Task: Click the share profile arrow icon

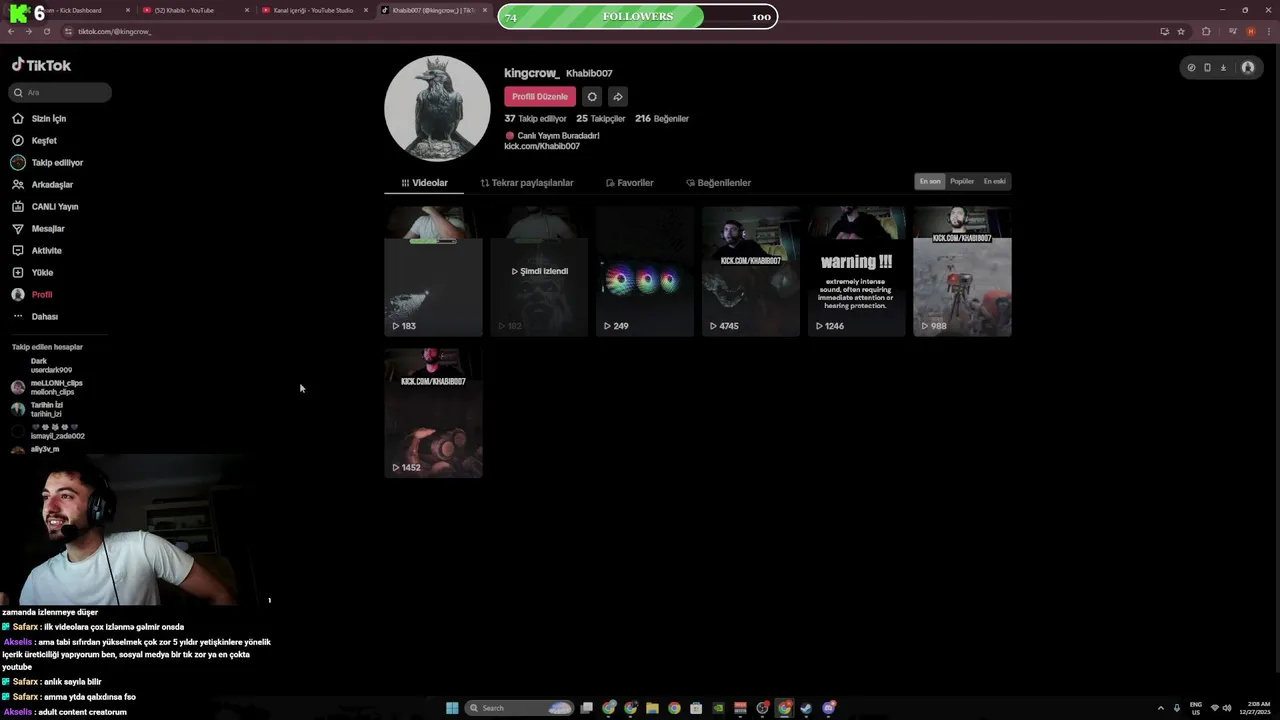Action: click(x=618, y=97)
